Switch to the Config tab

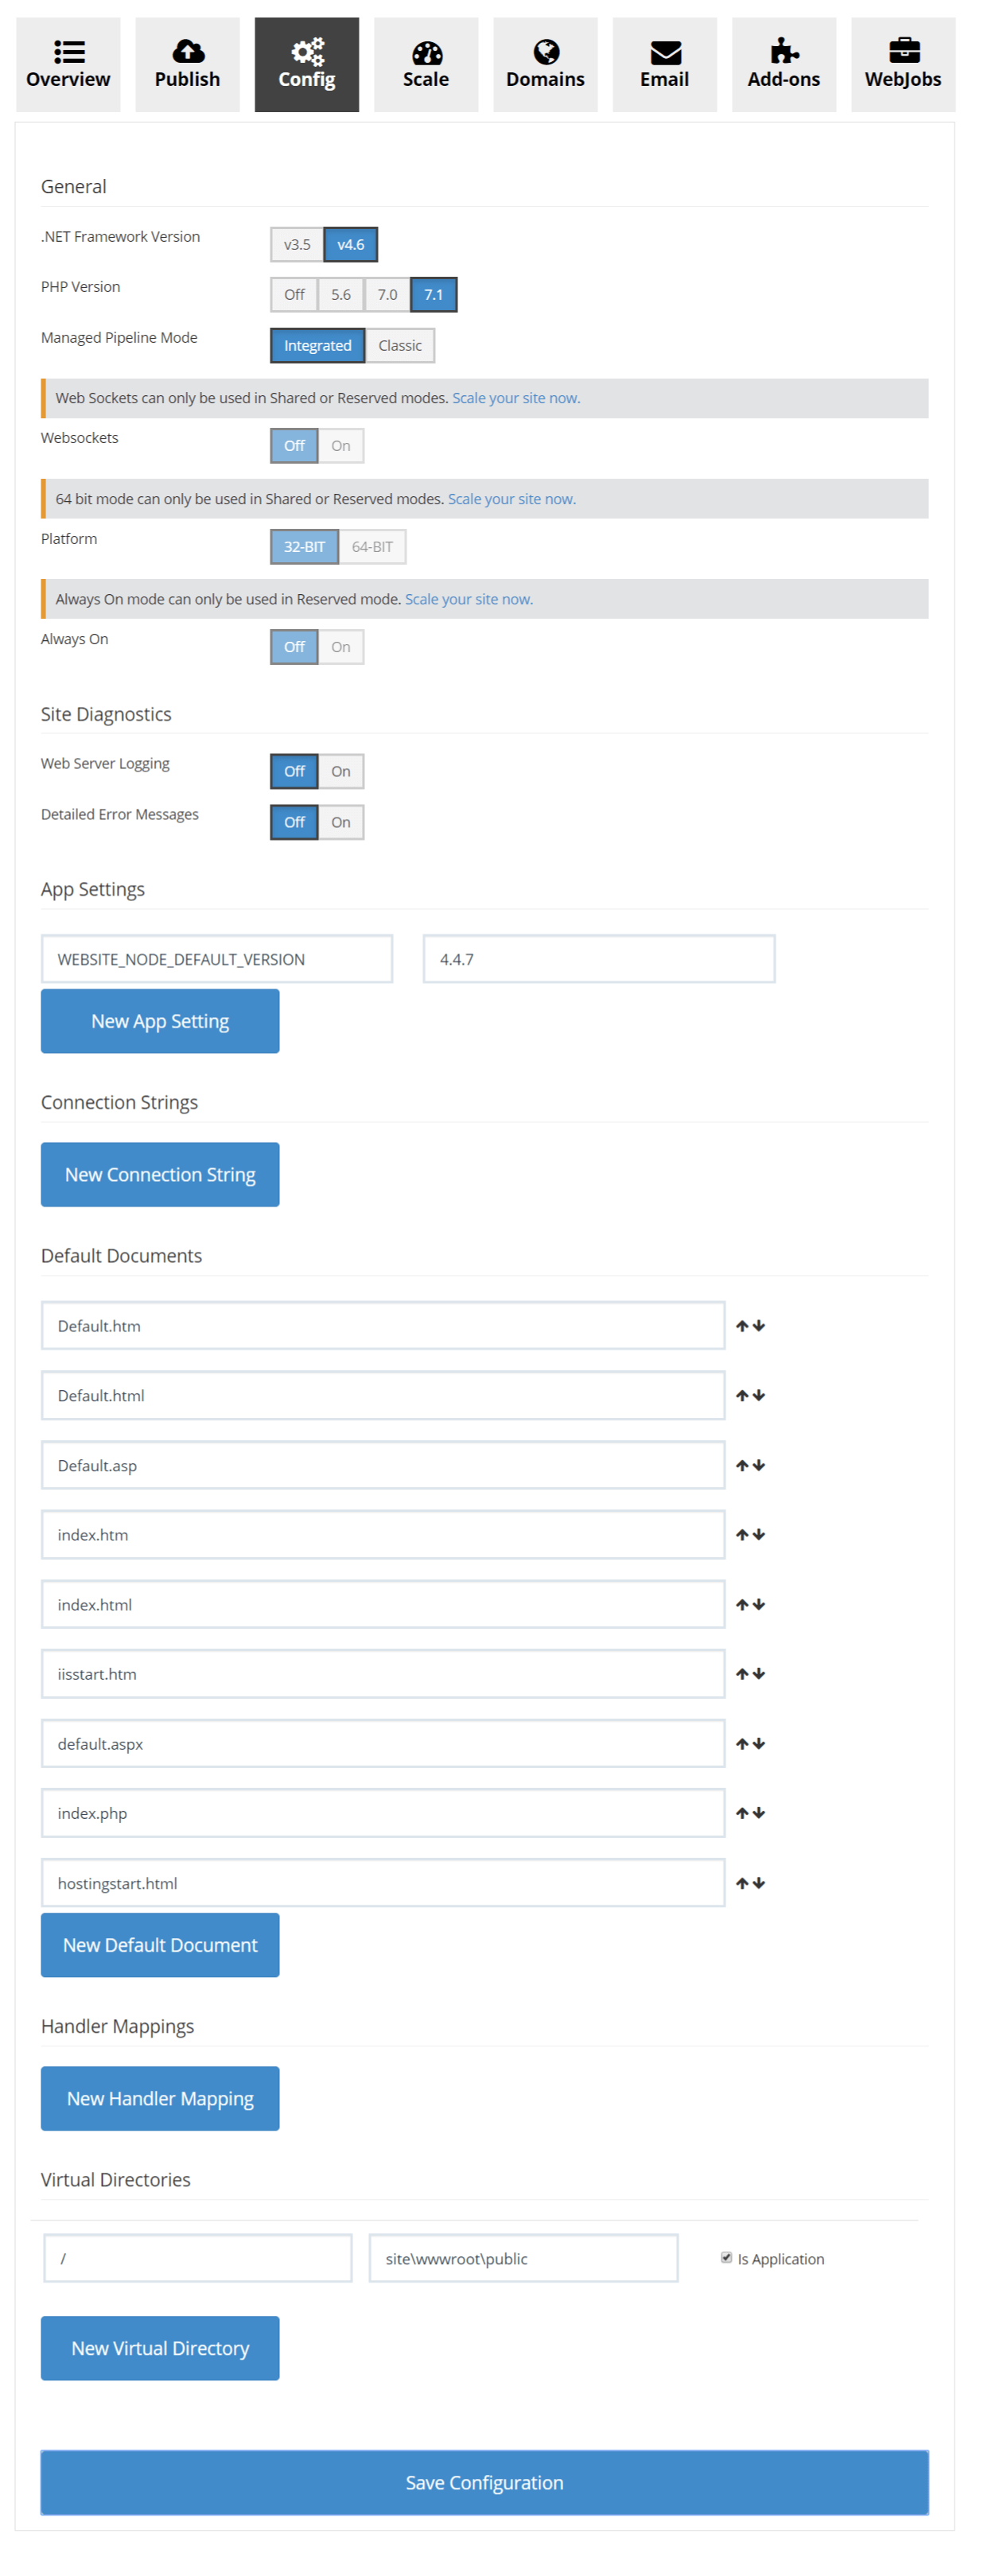coord(306,65)
